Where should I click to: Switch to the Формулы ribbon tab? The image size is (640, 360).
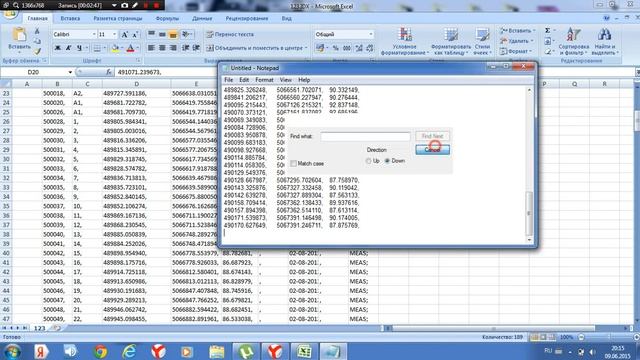coord(167,18)
